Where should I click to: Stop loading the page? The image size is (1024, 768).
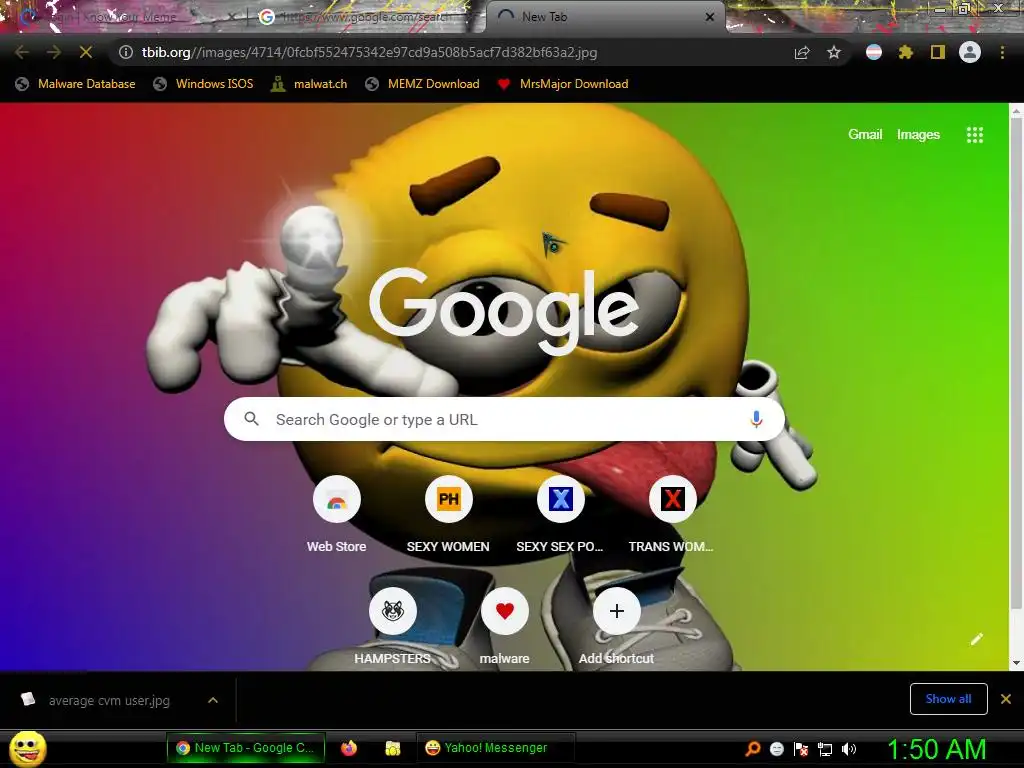[86, 52]
